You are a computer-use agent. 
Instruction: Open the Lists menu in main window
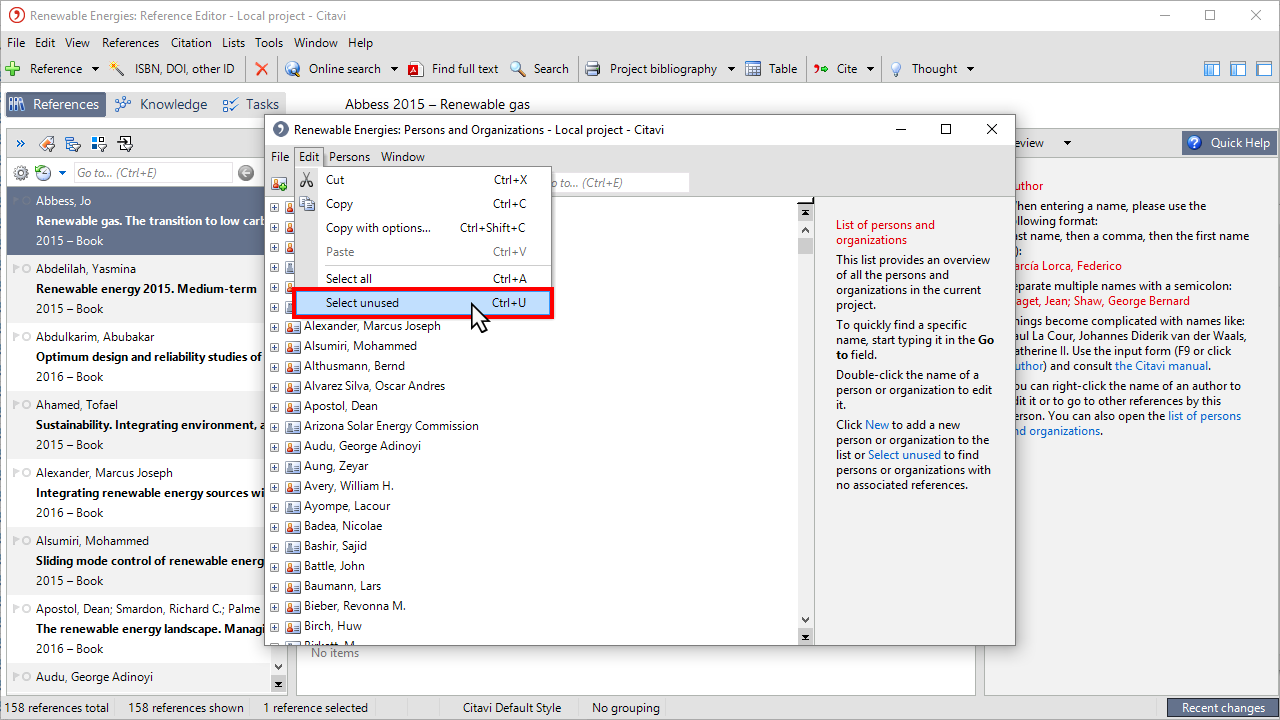[234, 43]
